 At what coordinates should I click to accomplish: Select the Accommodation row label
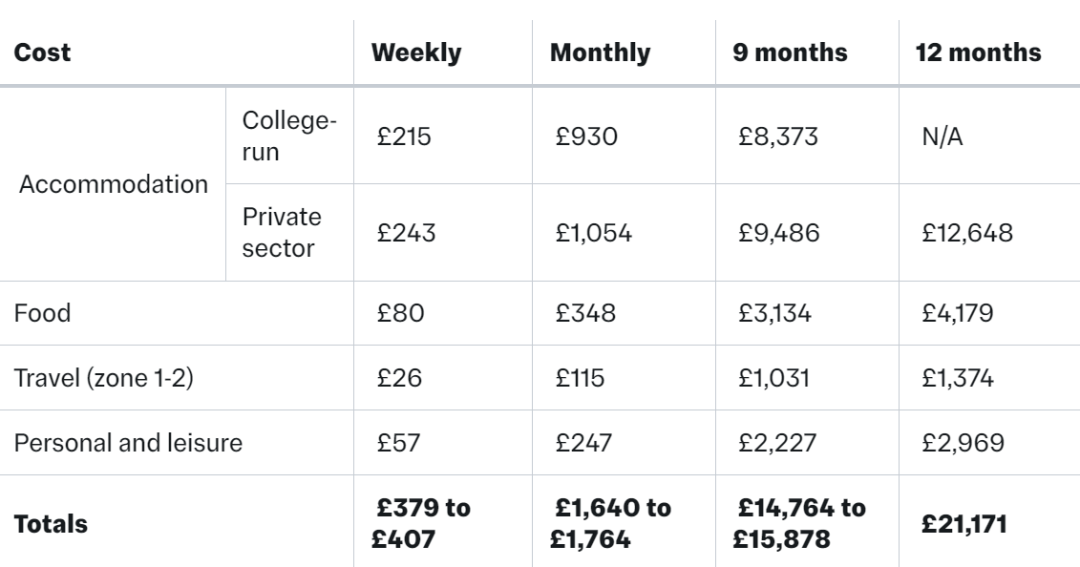[x=113, y=184]
